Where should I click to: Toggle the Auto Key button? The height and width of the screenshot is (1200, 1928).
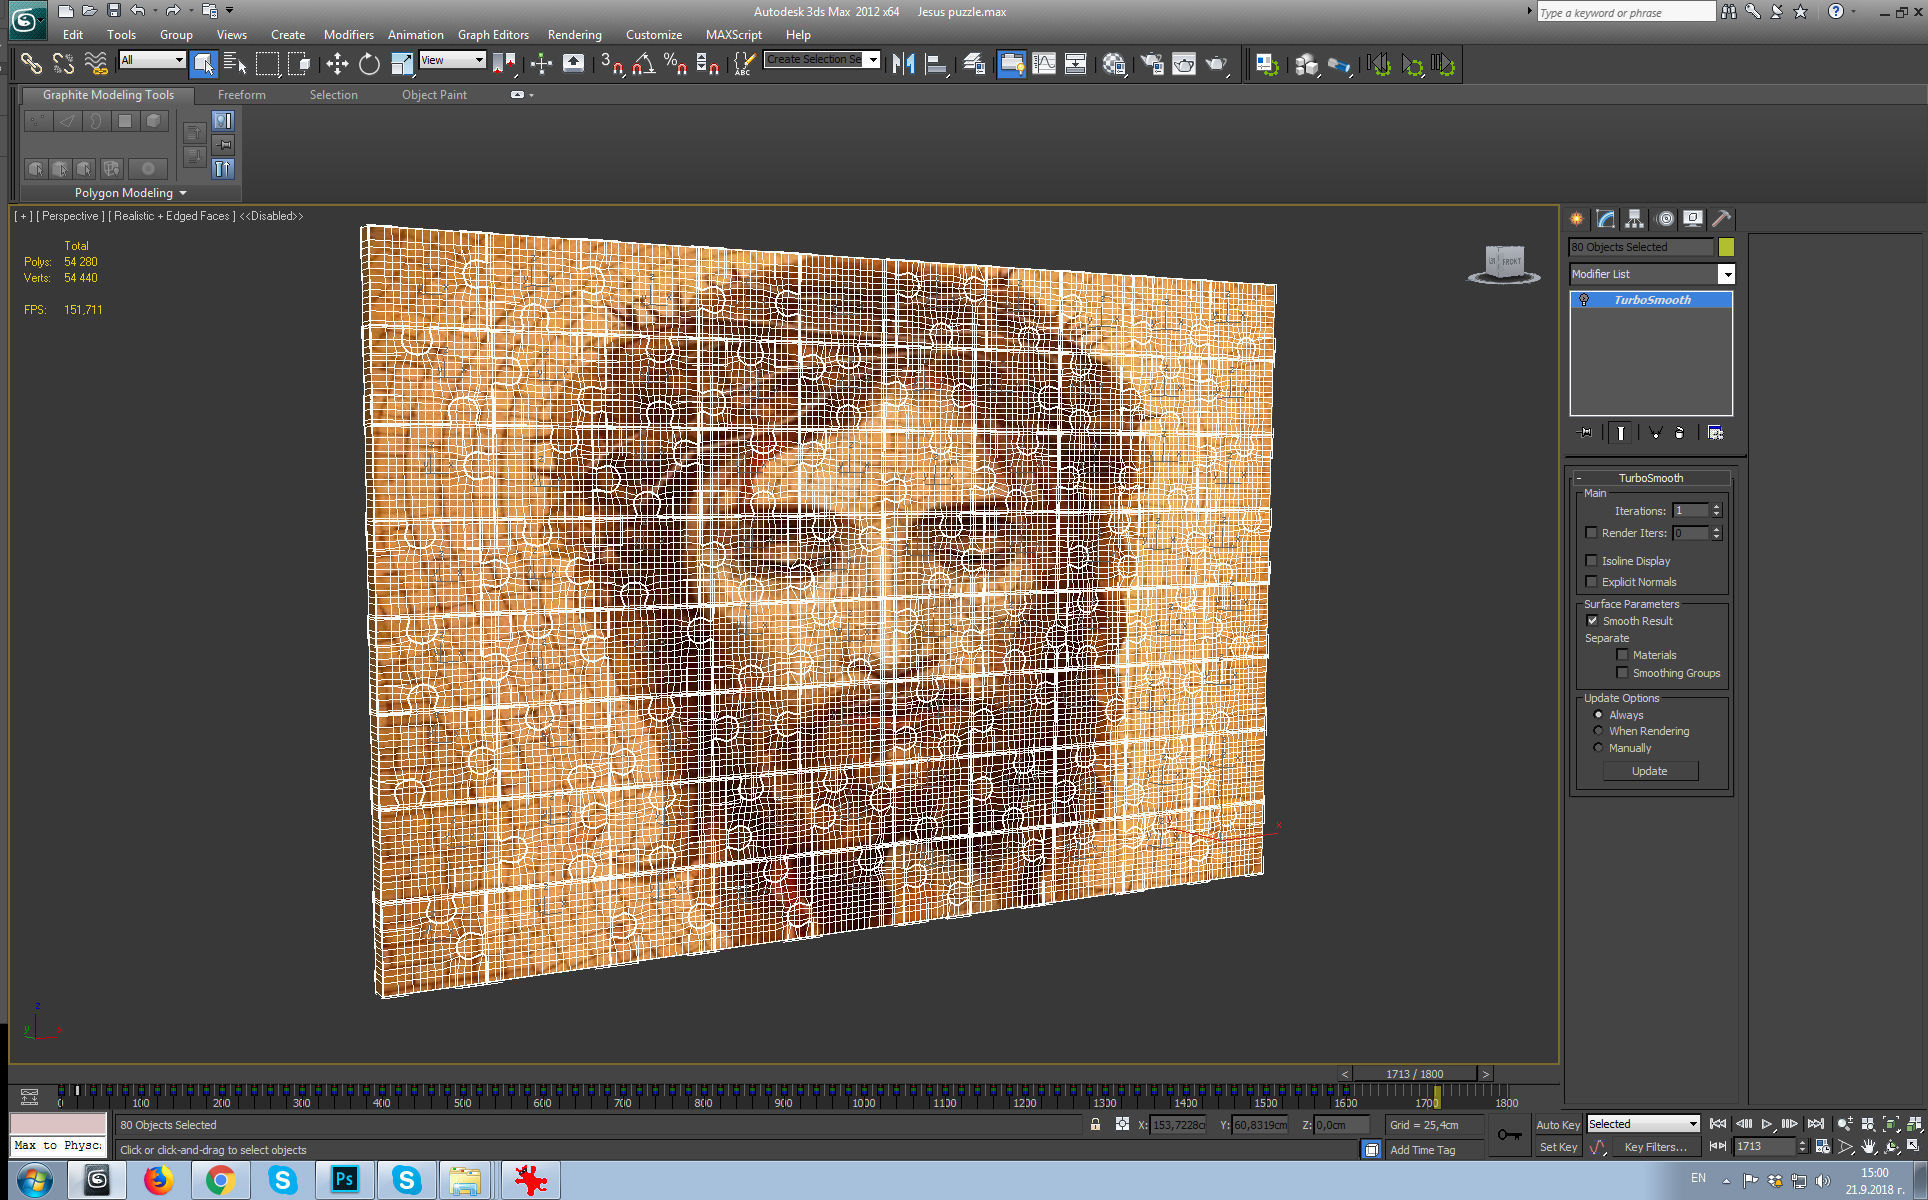[x=1558, y=1125]
